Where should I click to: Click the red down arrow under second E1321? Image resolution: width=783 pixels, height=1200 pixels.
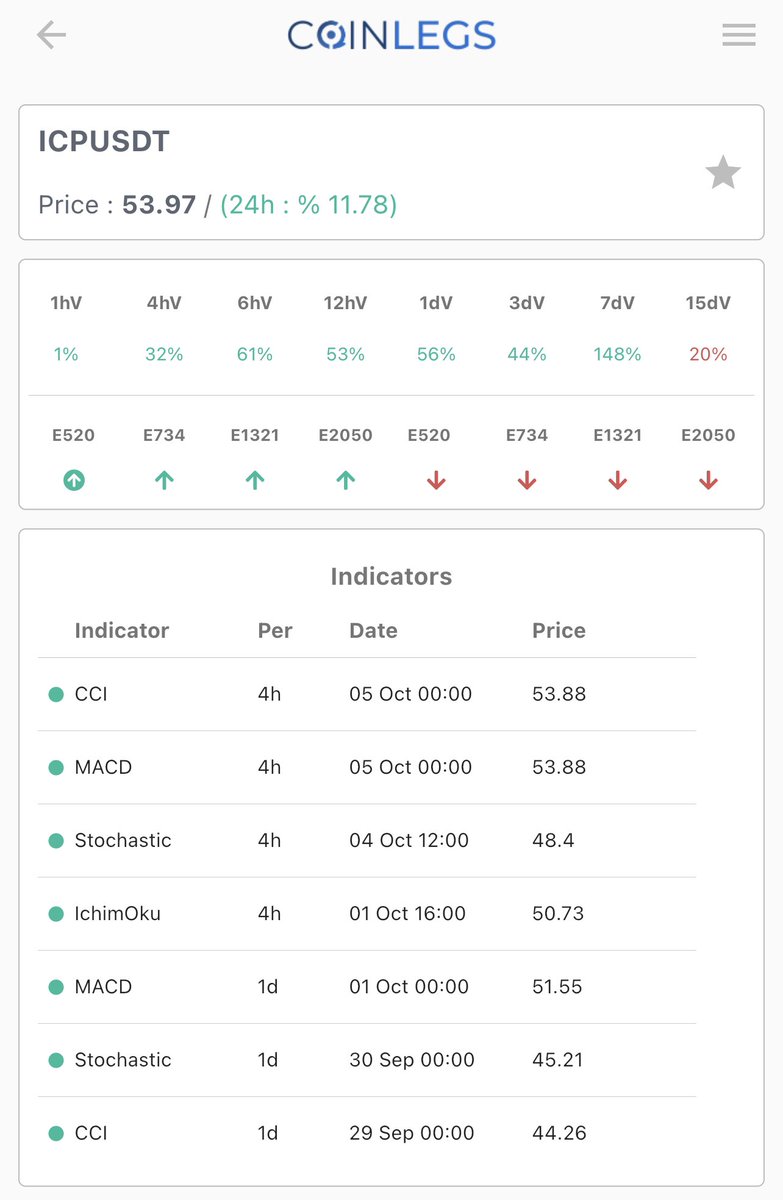618,480
